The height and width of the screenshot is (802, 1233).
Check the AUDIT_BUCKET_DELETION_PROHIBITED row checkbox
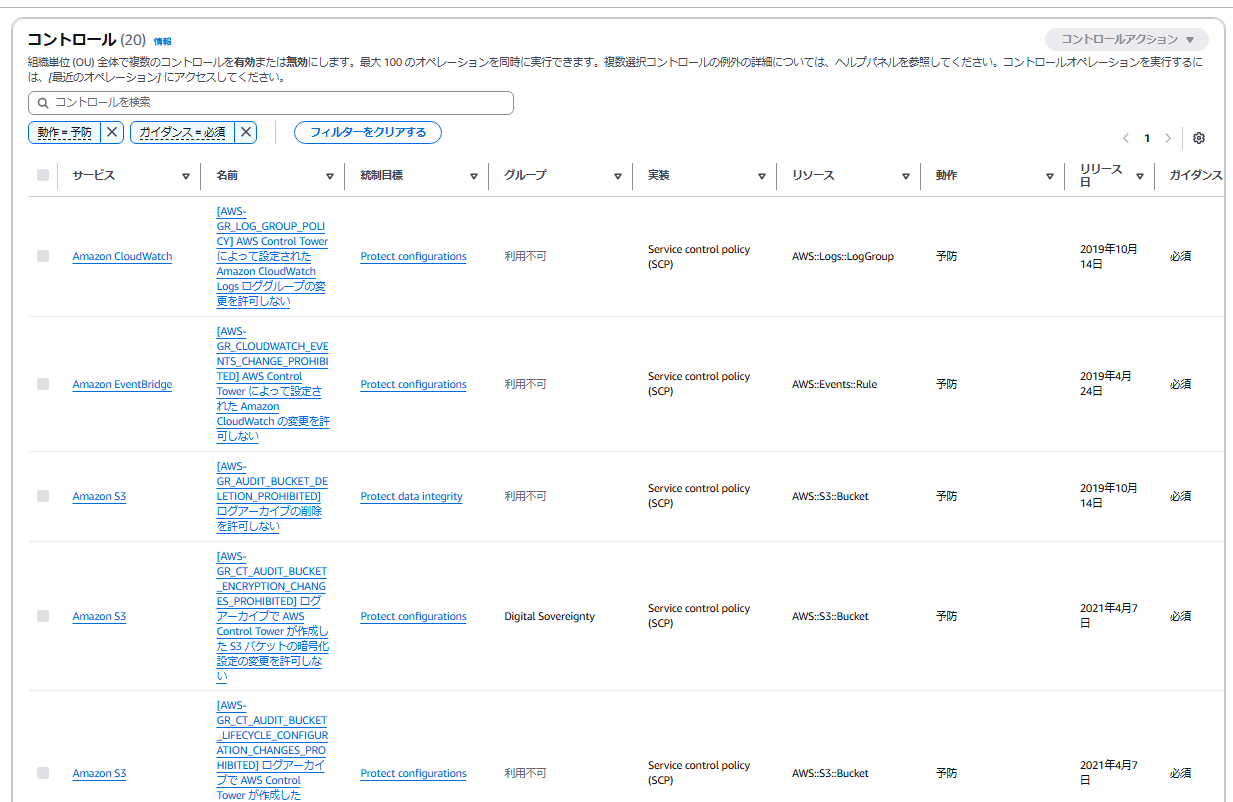[x=43, y=496]
